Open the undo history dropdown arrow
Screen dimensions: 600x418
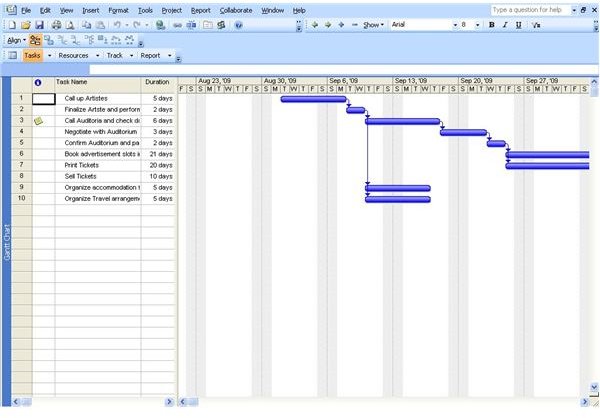pyautogui.click(x=127, y=25)
